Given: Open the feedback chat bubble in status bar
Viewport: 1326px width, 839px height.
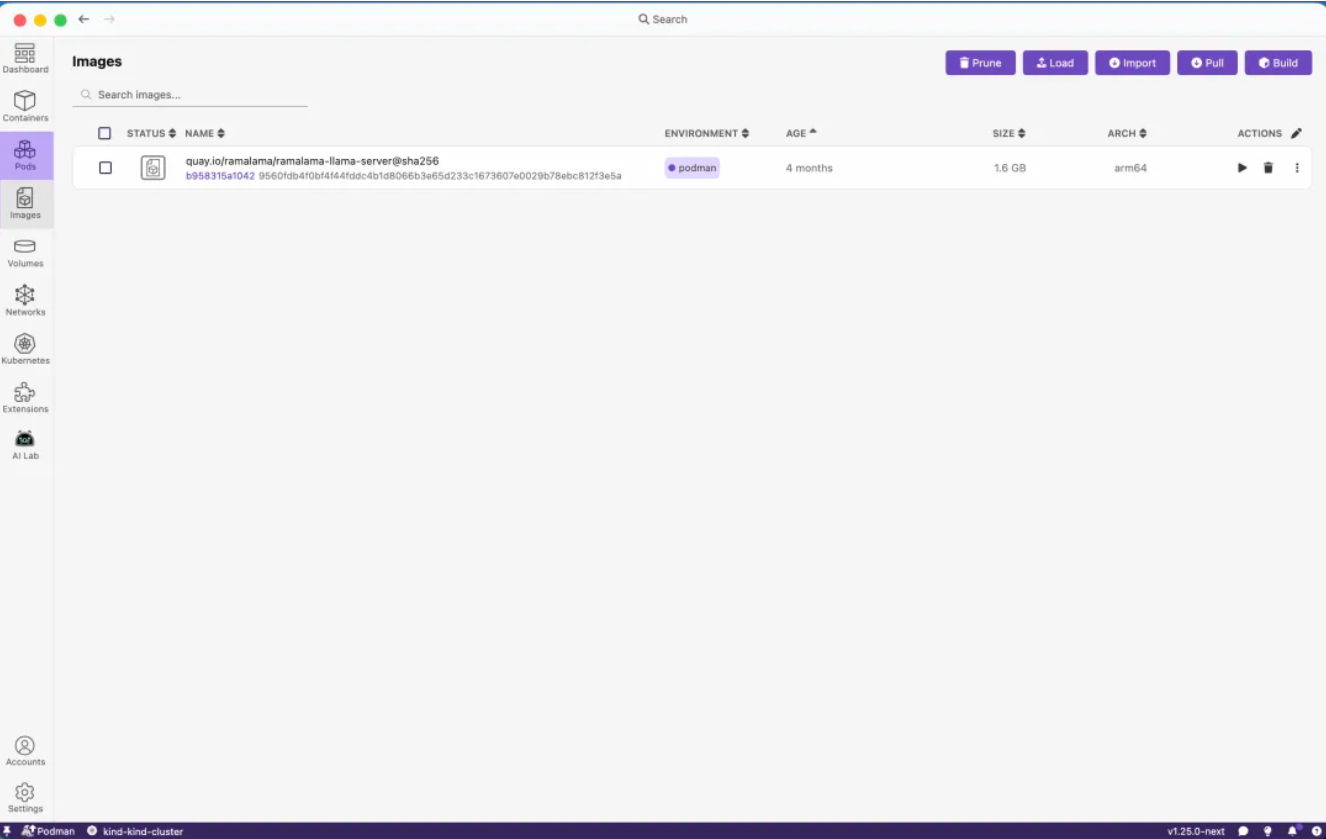Looking at the screenshot, I should (x=1243, y=831).
